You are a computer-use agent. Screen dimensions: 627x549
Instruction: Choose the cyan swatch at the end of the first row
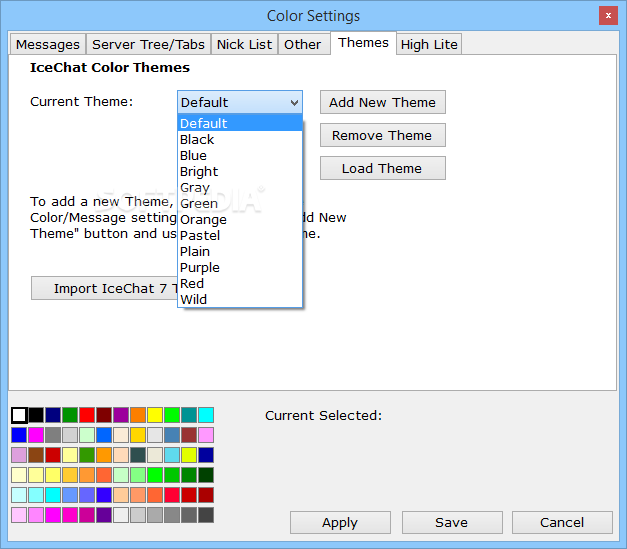pyautogui.click(x=206, y=415)
